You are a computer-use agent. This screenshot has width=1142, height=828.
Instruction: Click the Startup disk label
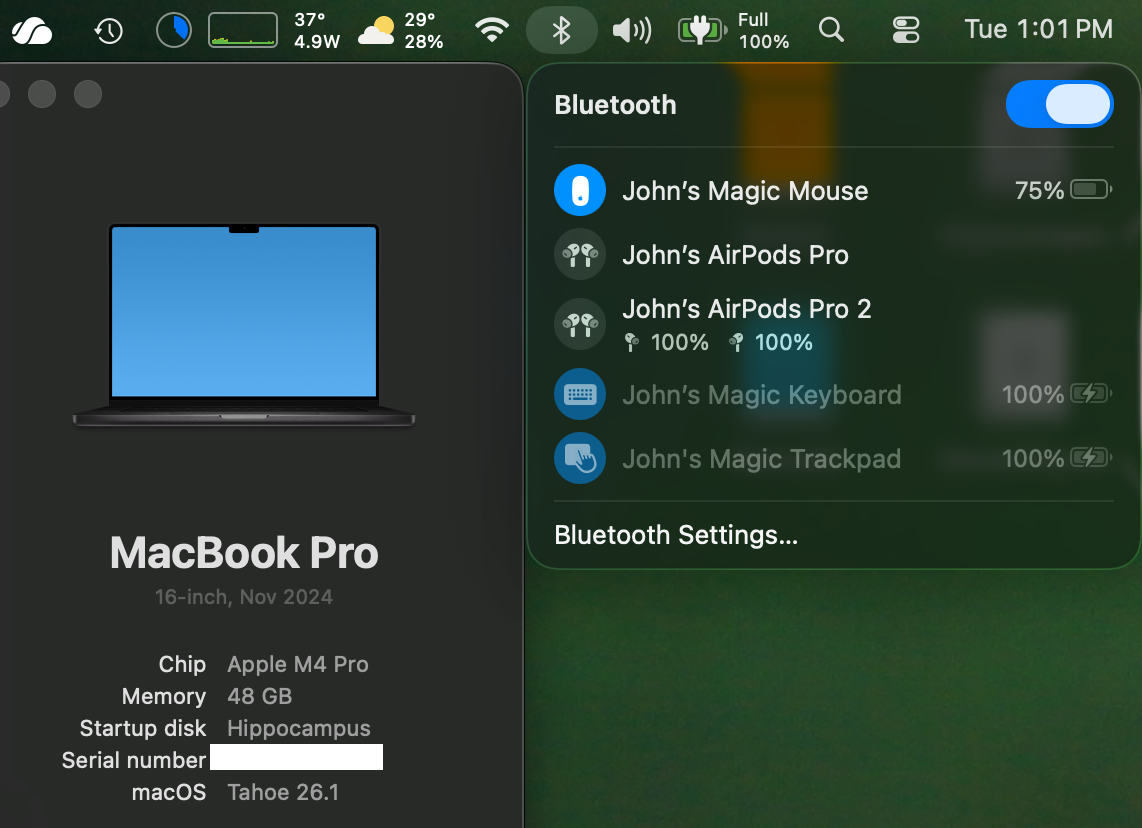click(143, 728)
